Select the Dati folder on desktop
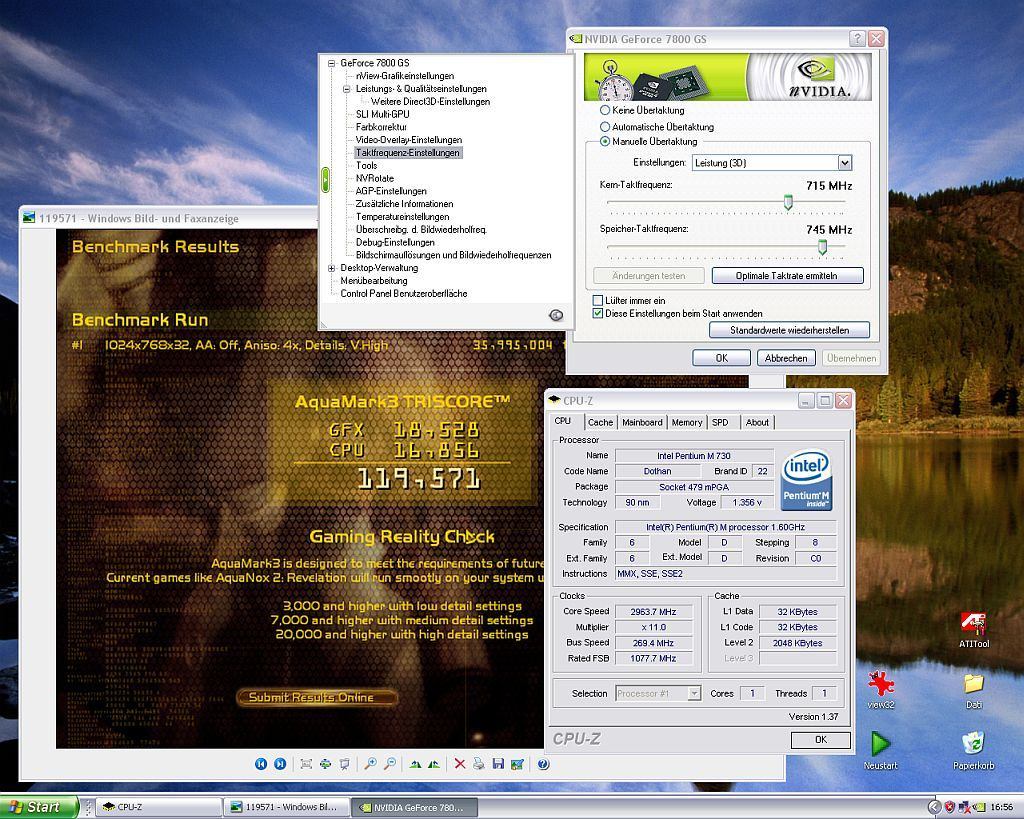Screen dimensions: 1024x819 click(973, 691)
